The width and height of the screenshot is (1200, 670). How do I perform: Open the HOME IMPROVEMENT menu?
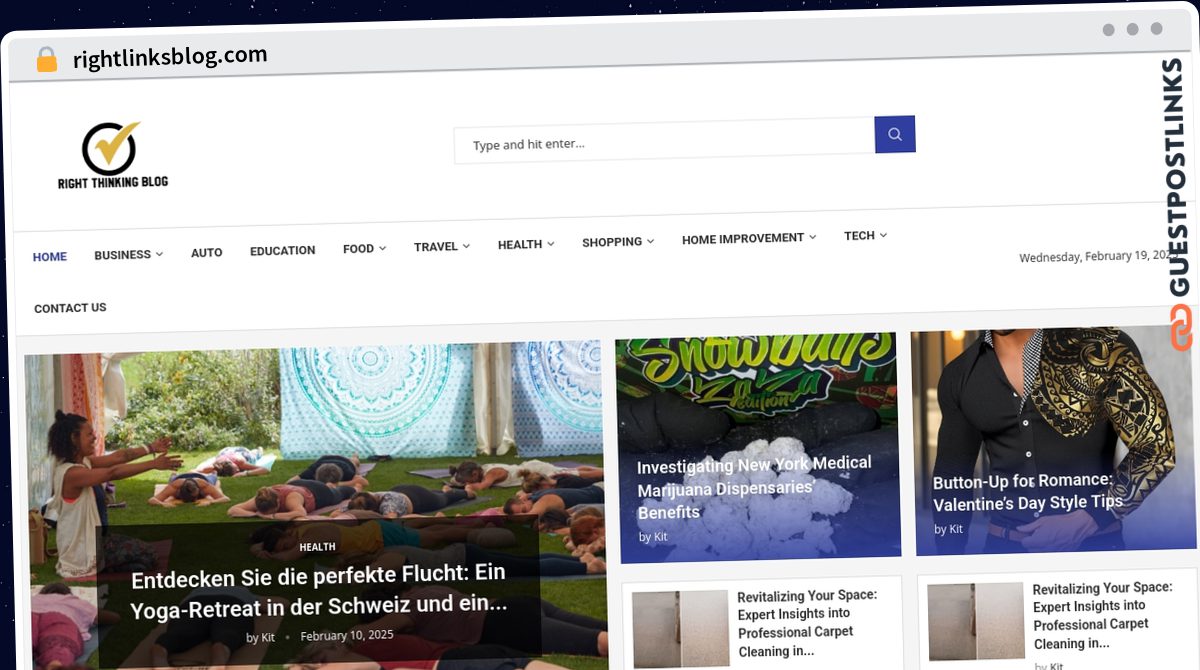[x=743, y=238]
